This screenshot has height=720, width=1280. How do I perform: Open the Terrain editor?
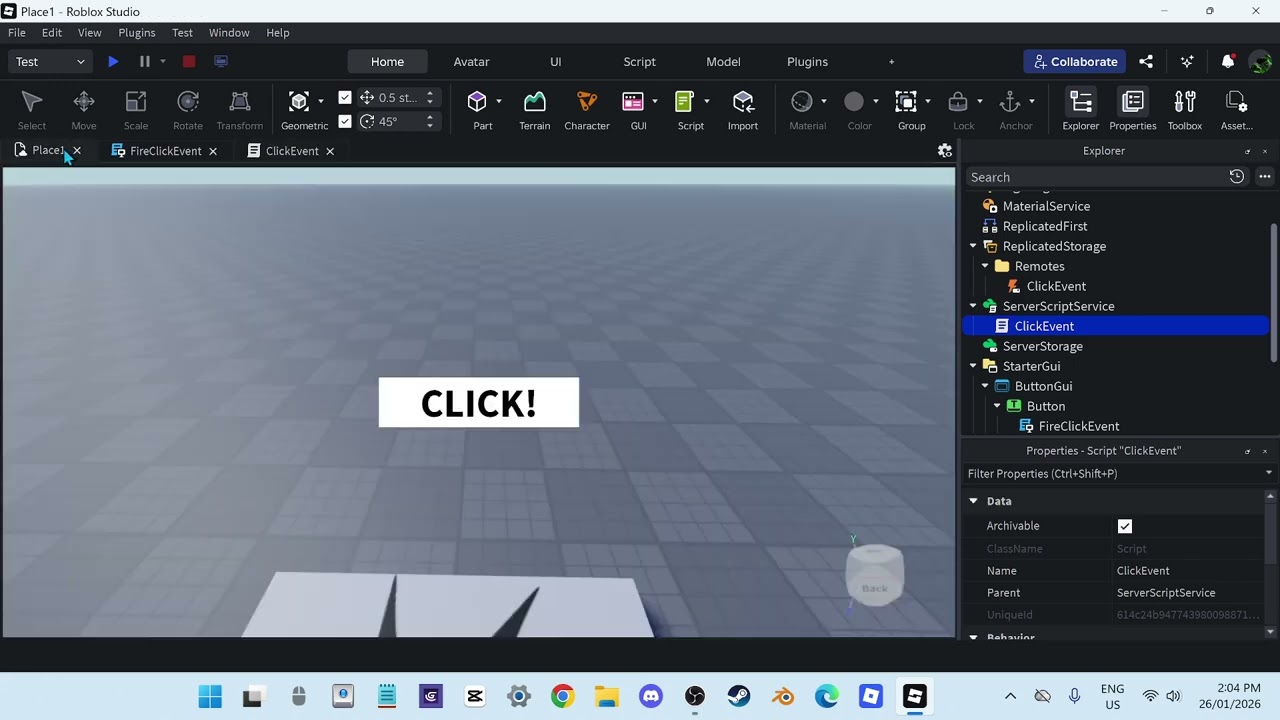point(535,110)
